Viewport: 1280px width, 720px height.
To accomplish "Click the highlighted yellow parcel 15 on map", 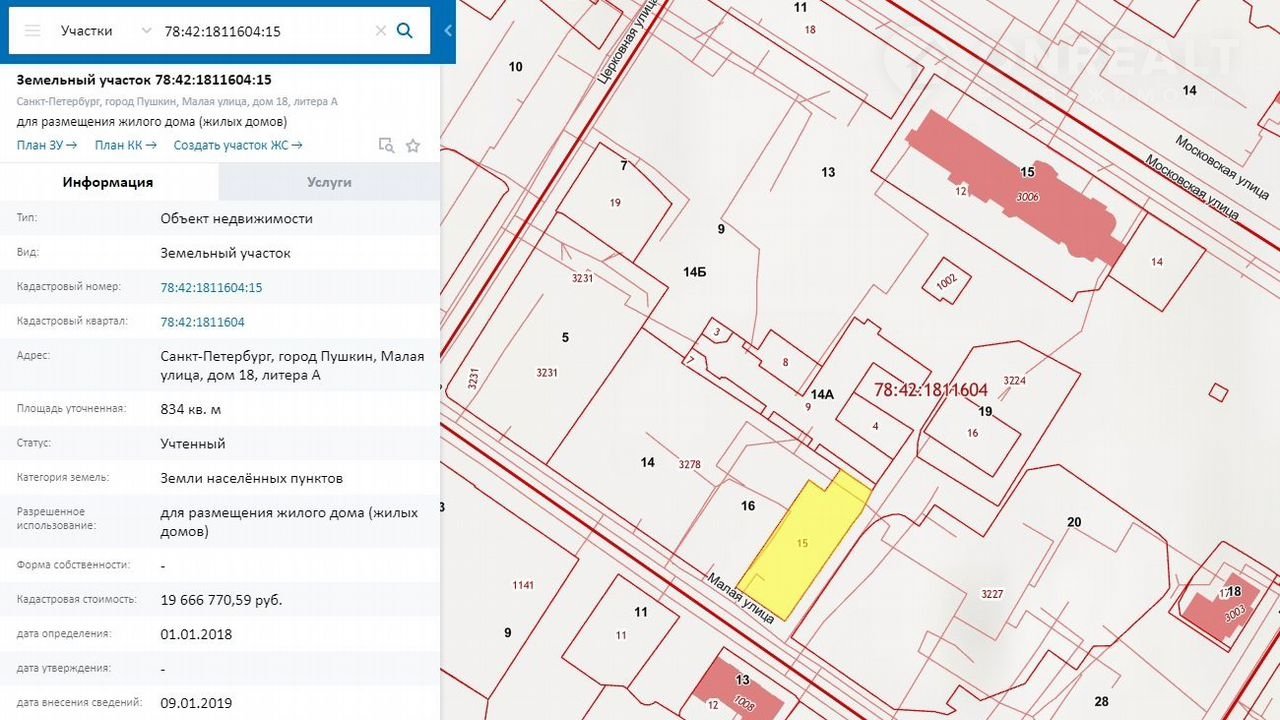I will 803,545.
